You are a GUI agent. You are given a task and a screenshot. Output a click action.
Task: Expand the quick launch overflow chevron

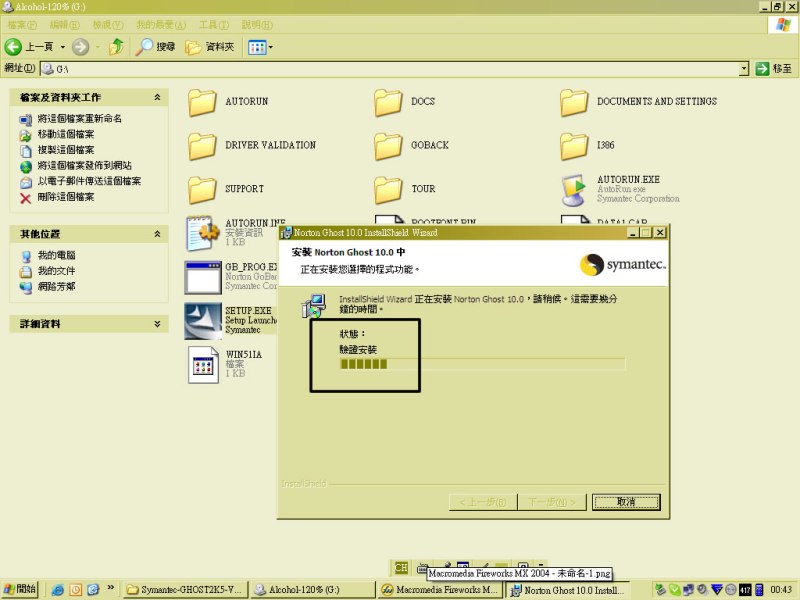point(110,588)
